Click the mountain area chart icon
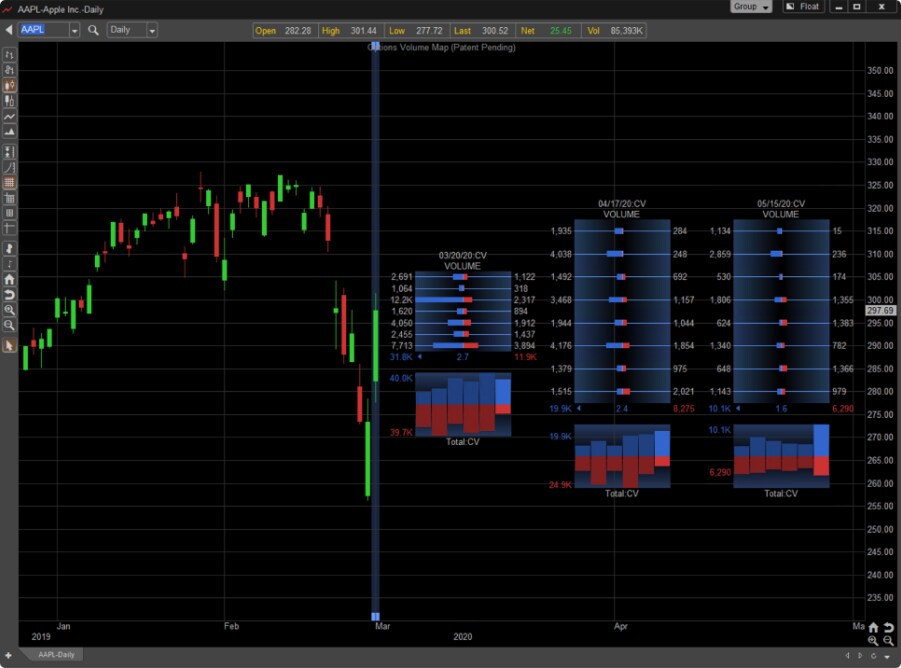 [10, 131]
